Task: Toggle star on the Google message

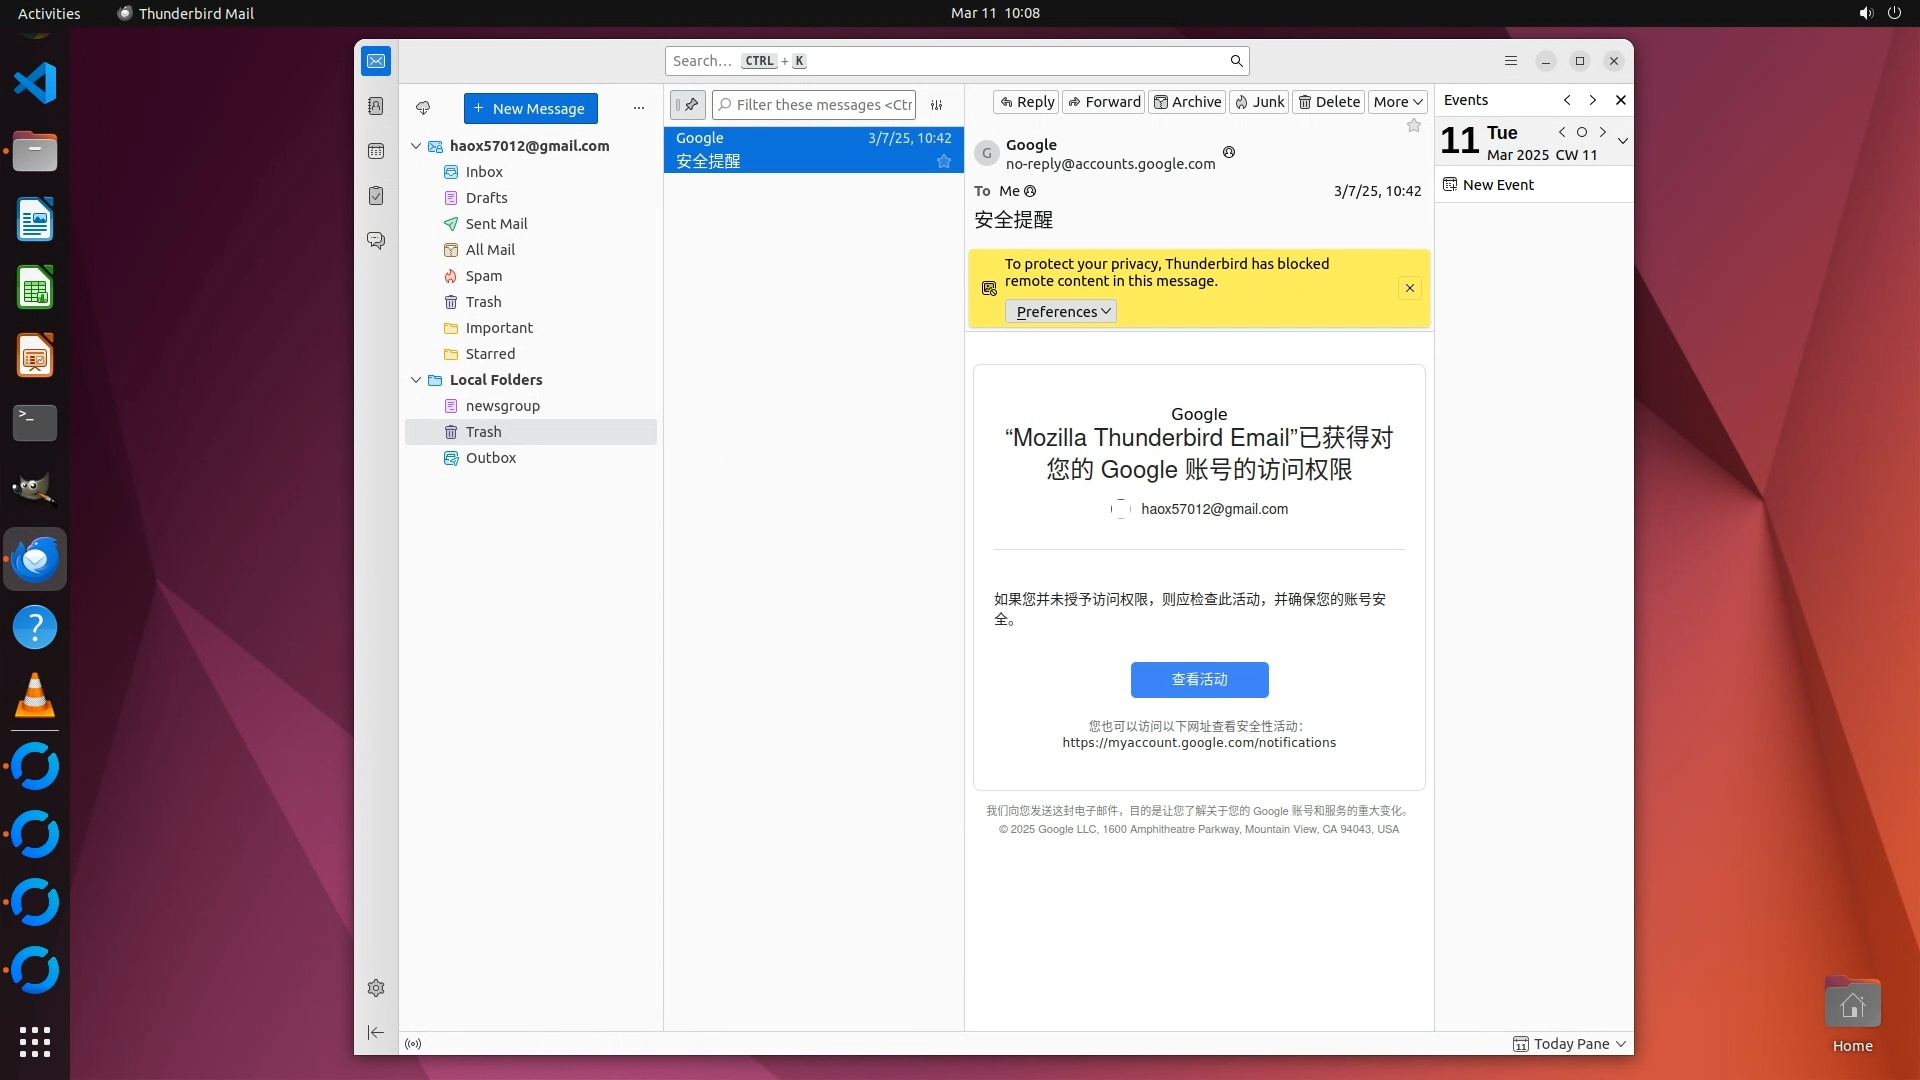Action: (943, 161)
